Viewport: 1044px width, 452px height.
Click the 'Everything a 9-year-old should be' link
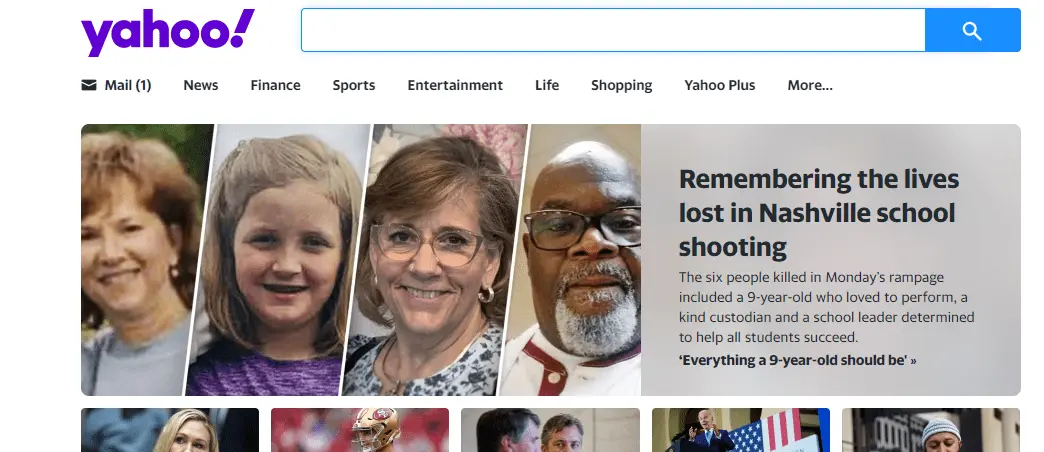click(x=797, y=360)
